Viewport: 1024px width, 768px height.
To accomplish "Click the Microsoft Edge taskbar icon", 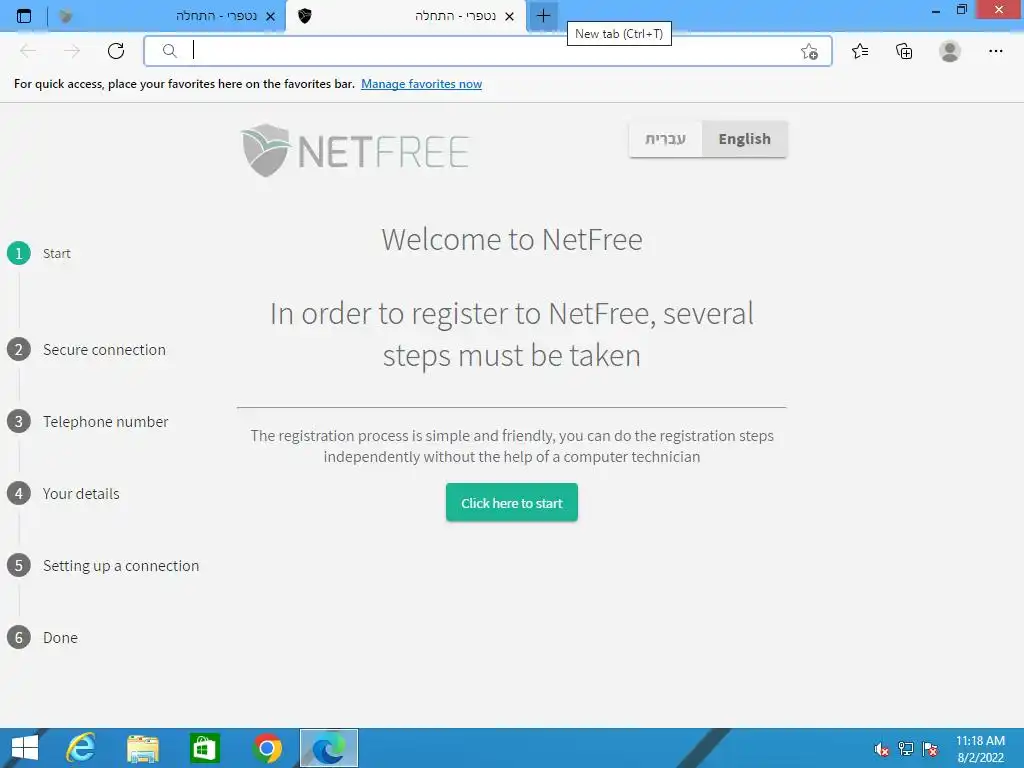I will click(x=328, y=748).
